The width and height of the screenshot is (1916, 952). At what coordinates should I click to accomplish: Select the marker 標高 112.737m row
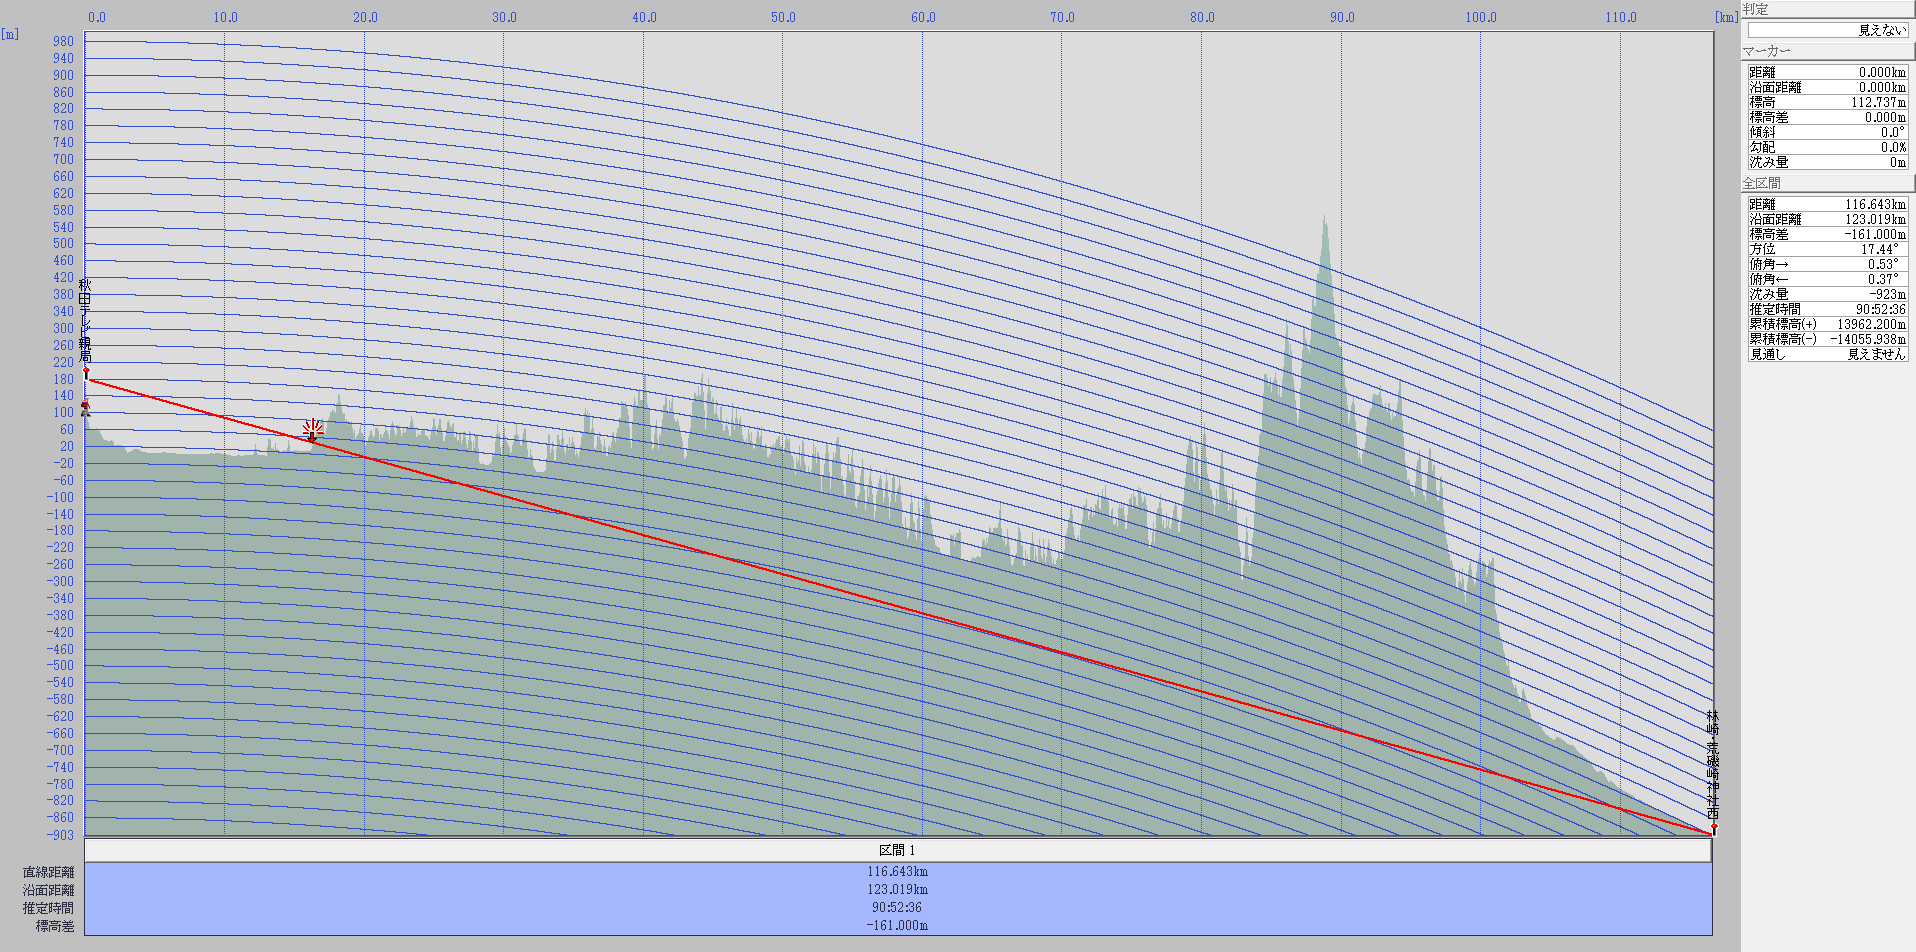(1827, 102)
